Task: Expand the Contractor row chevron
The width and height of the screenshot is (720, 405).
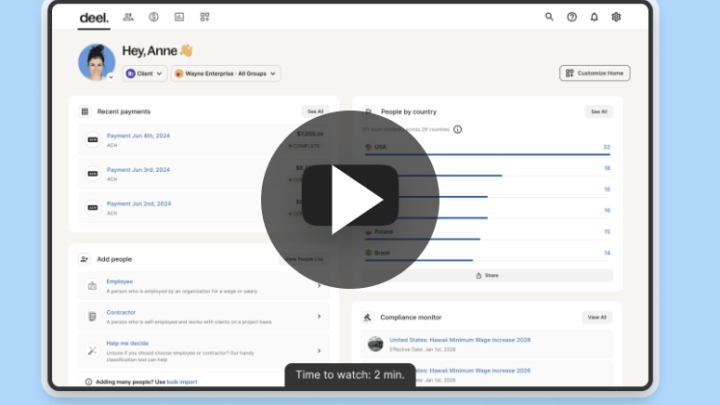Action: [x=319, y=316]
